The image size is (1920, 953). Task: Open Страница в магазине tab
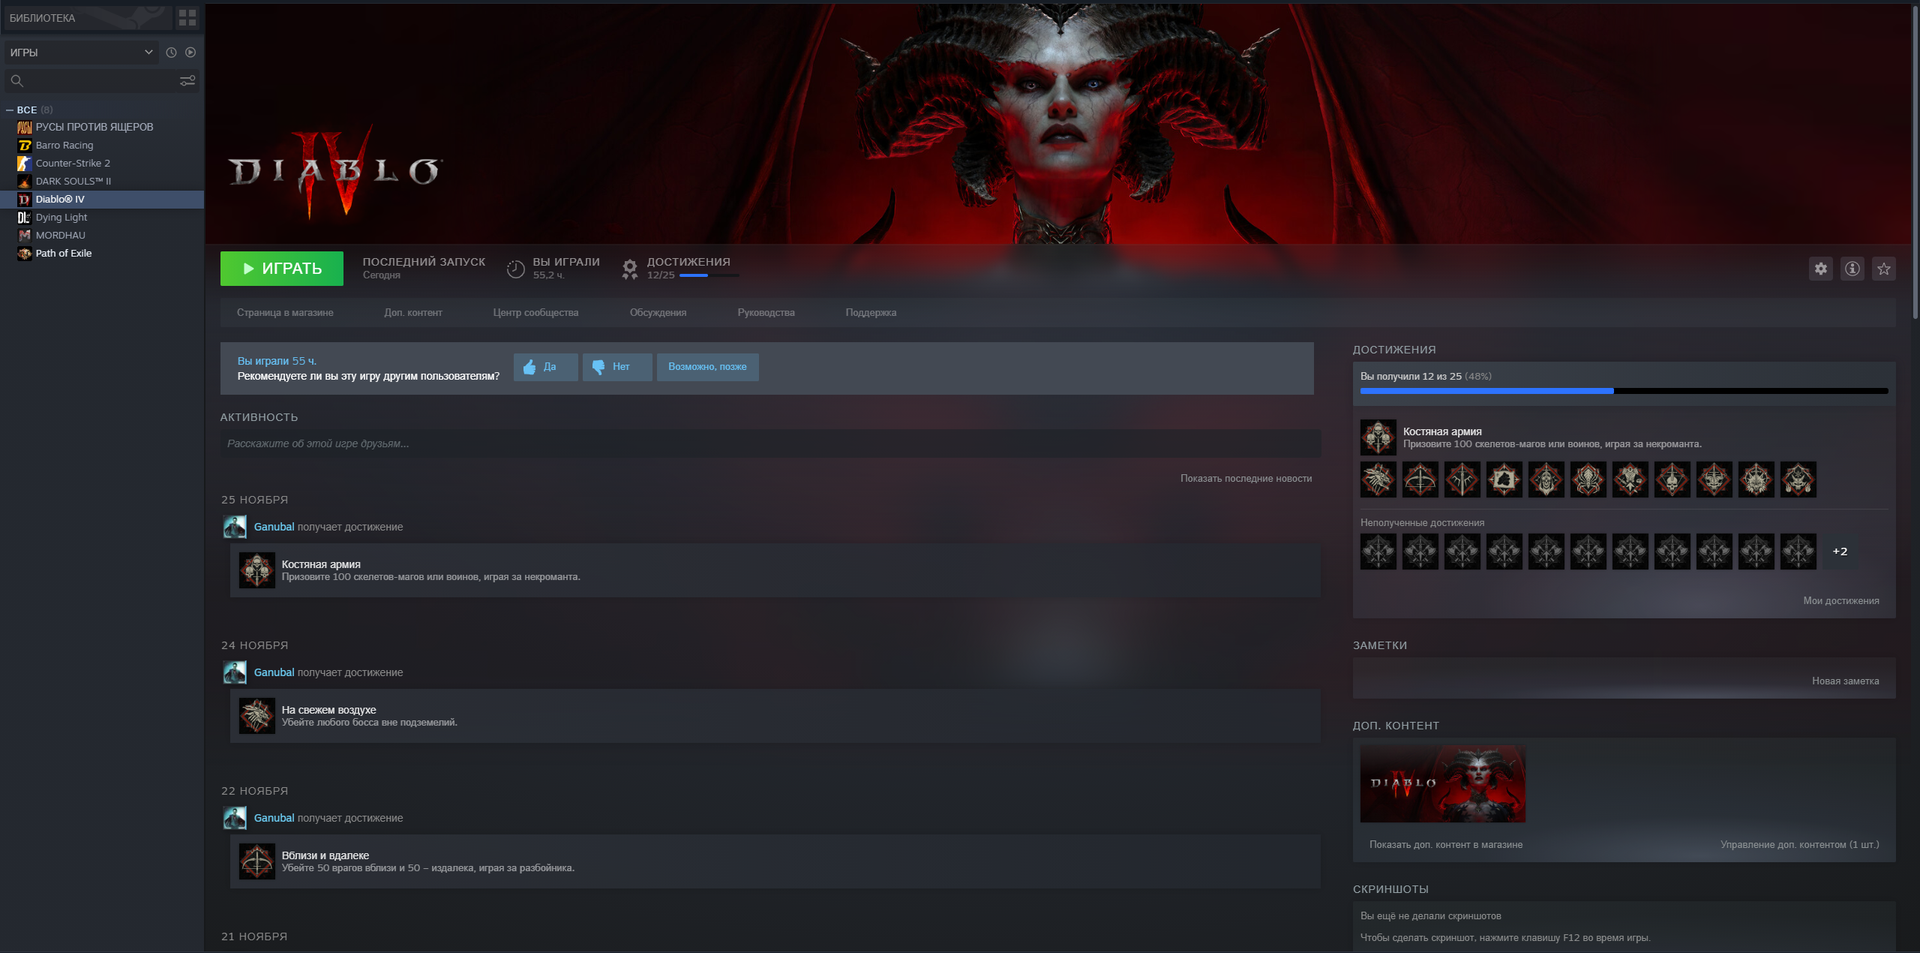coord(285,313)
